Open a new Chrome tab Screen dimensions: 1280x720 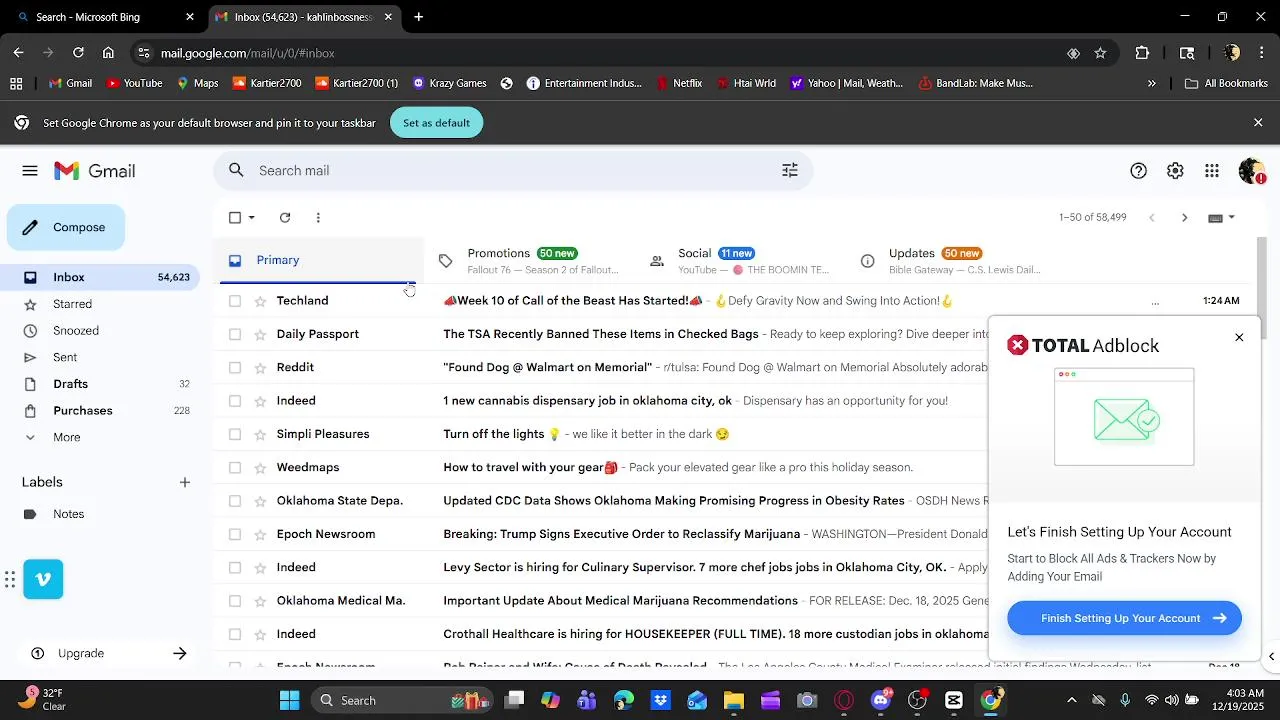pyautogui.click(x=418, y=17)
